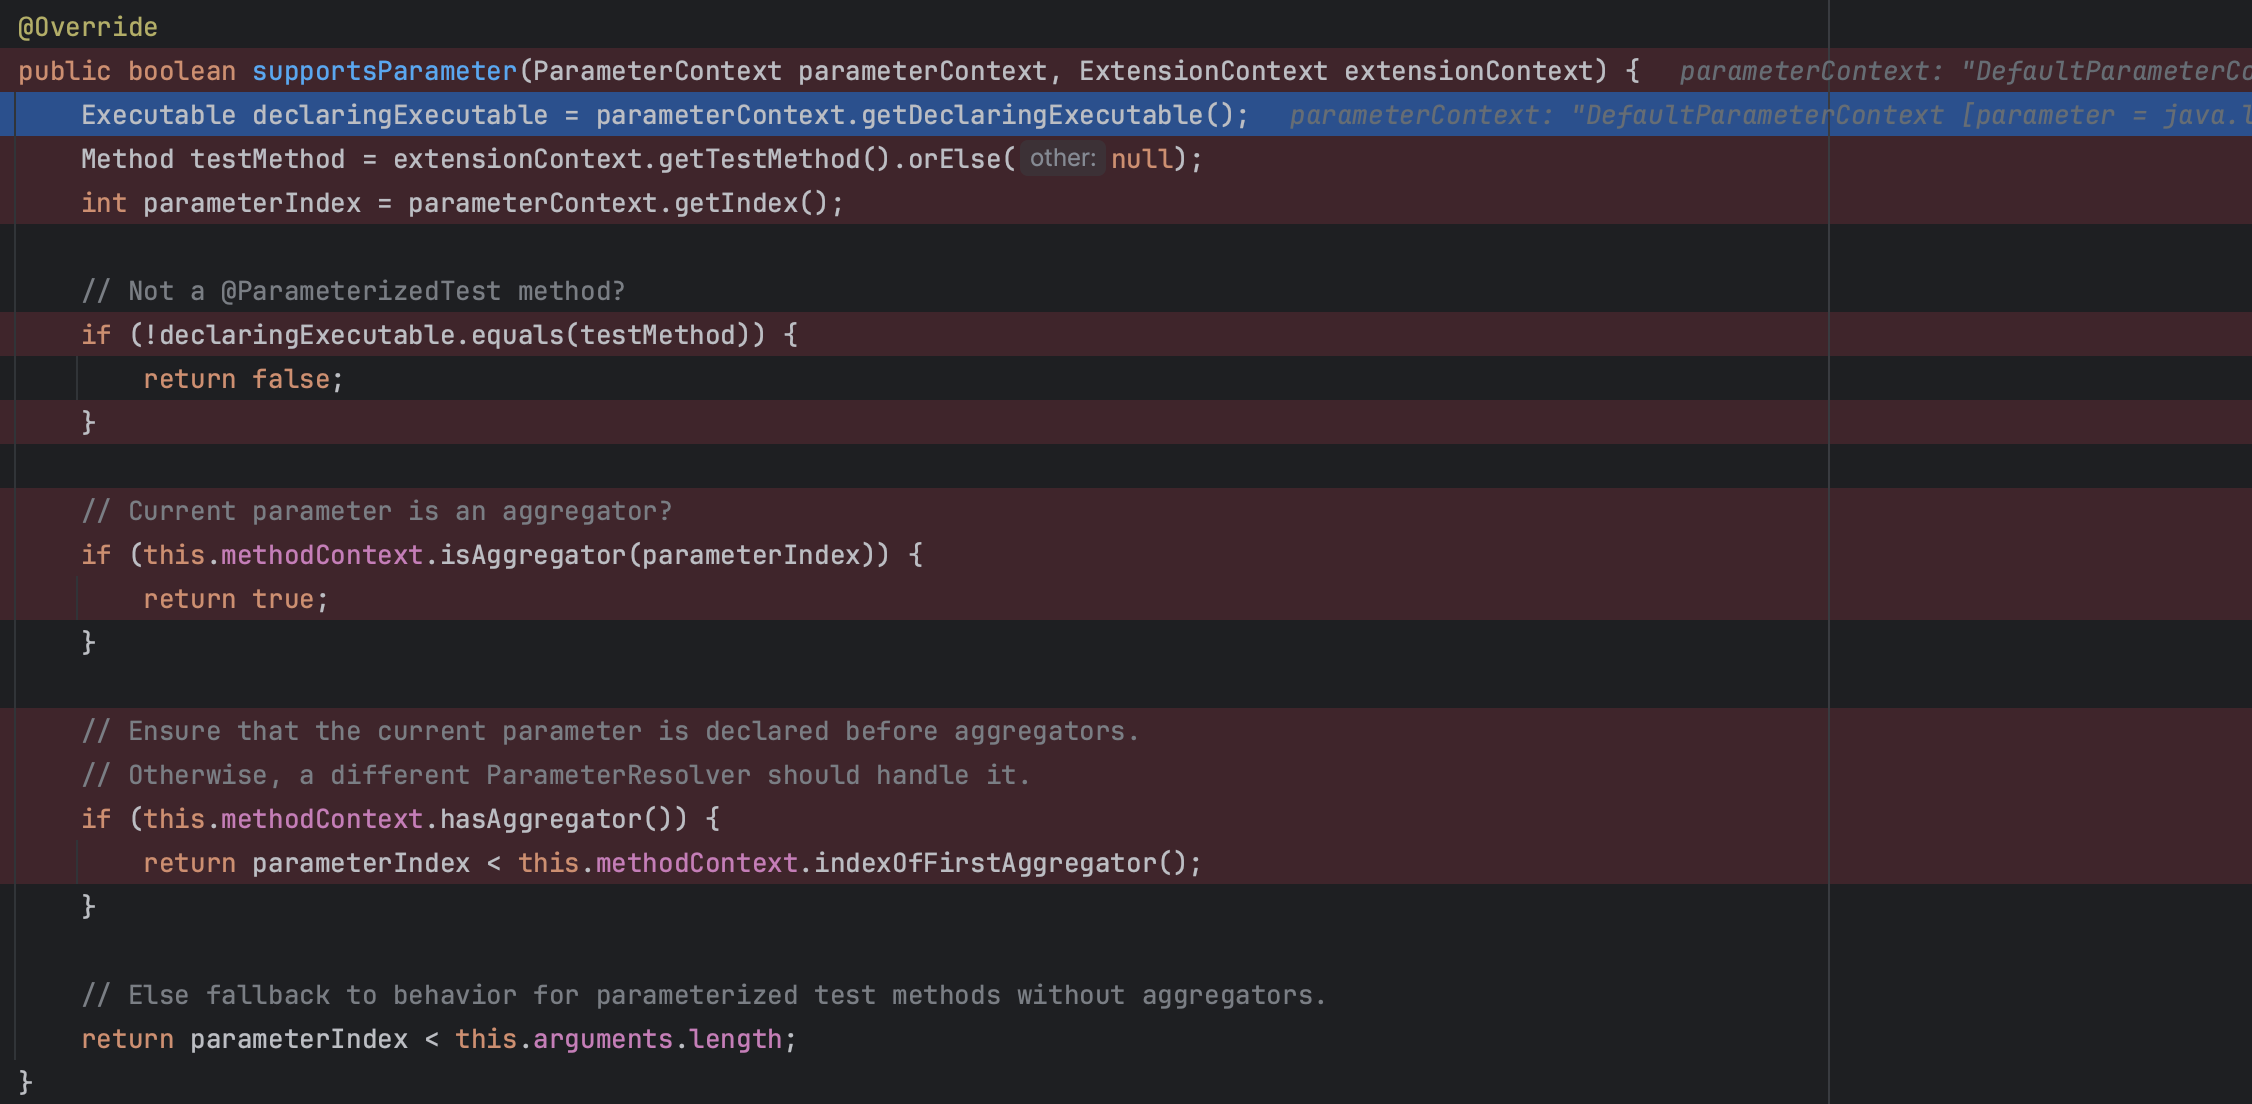Click the isAggregator method call
Viewport: 2252px width, 1104px height.
(532, 555)
